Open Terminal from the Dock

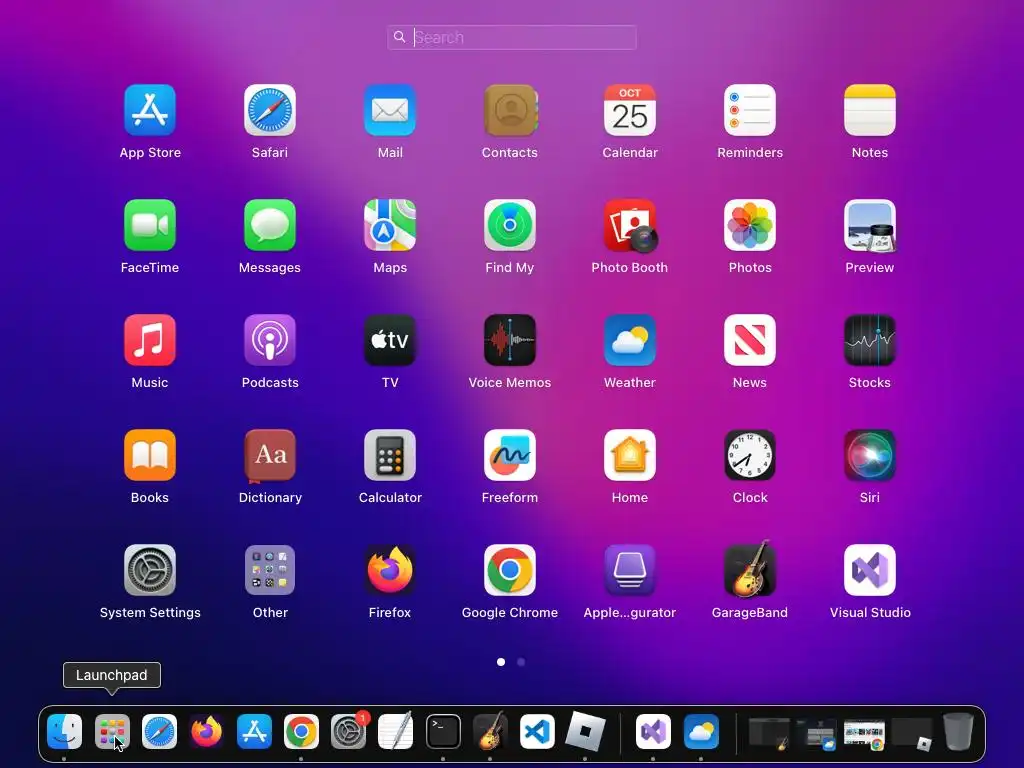click(x=443, y=731)
